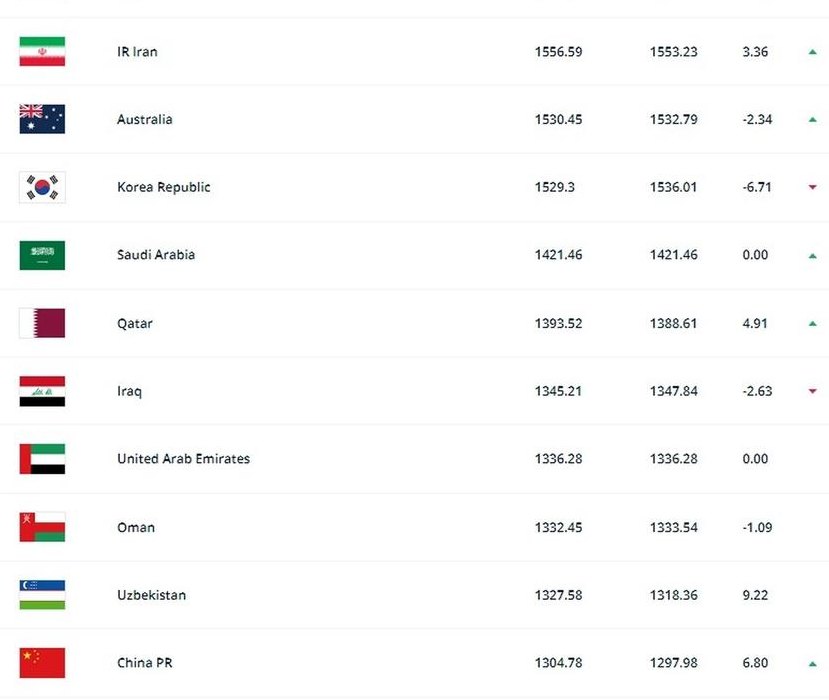Click Oman's previous points 1333.54
This screenshot has height=700, width=829.
coord(674,528)
